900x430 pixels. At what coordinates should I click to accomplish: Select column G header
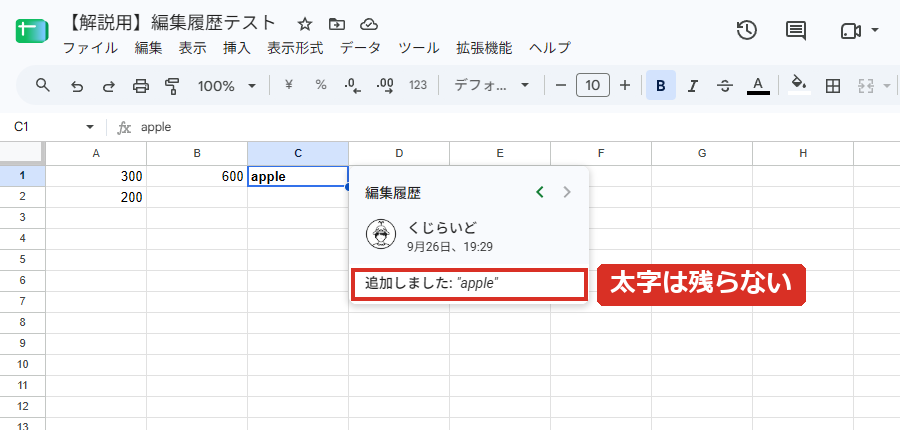[702, 153]
